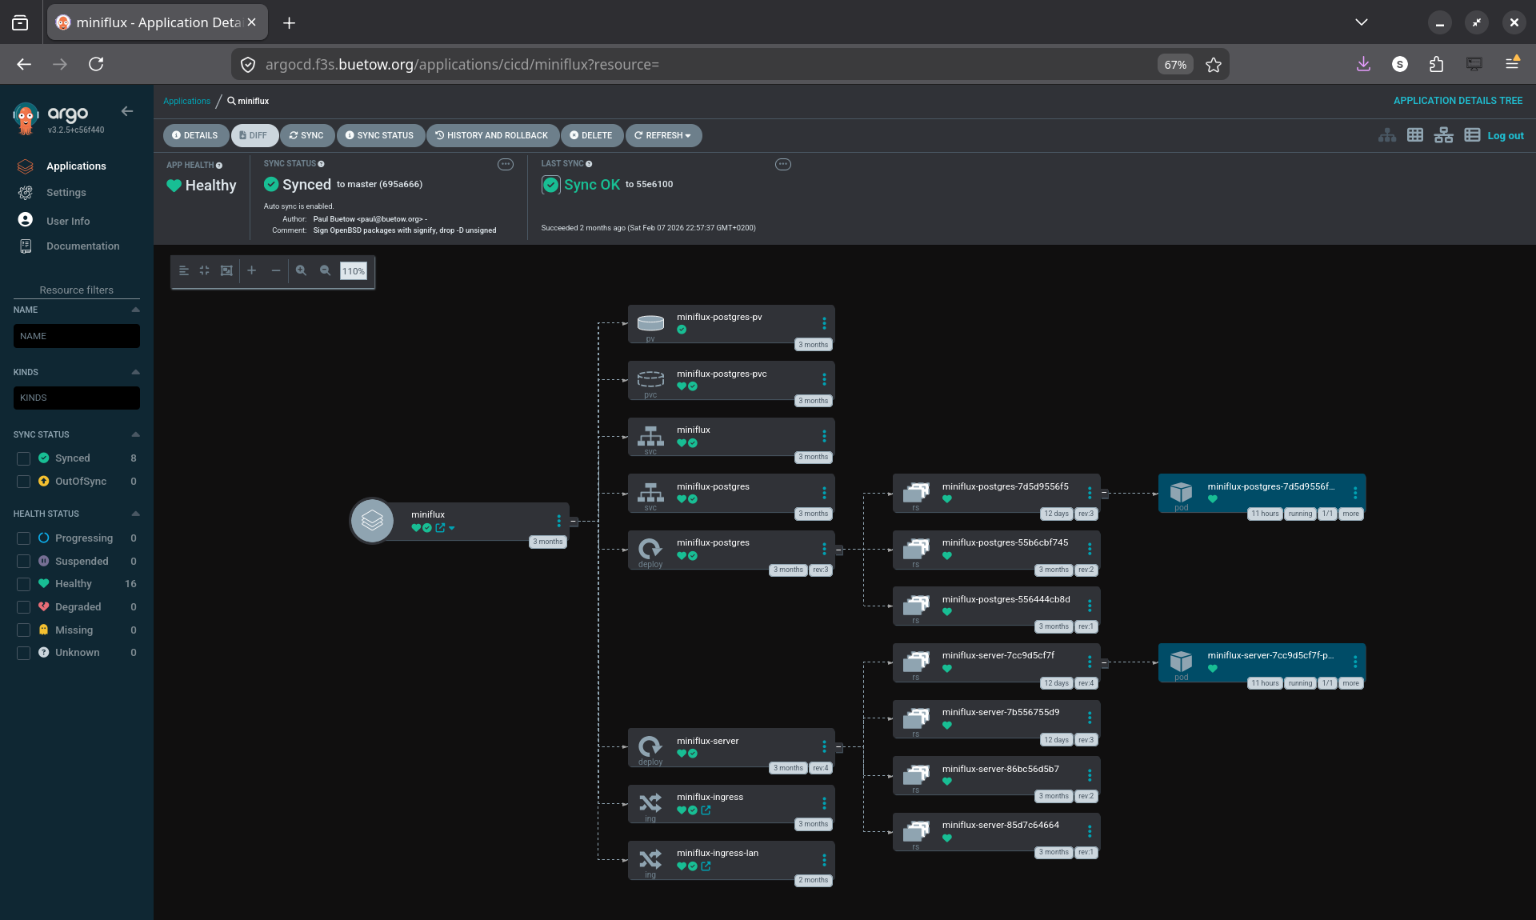Select the Applications icon in sidebar
The height and width of the screenshot is (920, 1536).
tap(24, 165)
